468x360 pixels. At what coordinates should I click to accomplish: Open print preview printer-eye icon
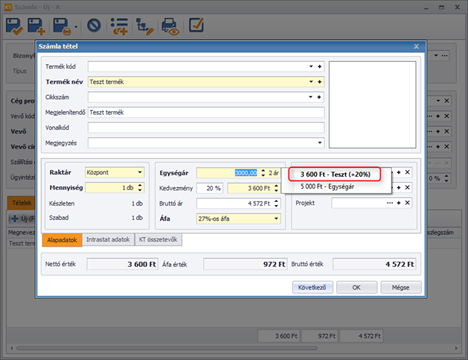(170, 26)
